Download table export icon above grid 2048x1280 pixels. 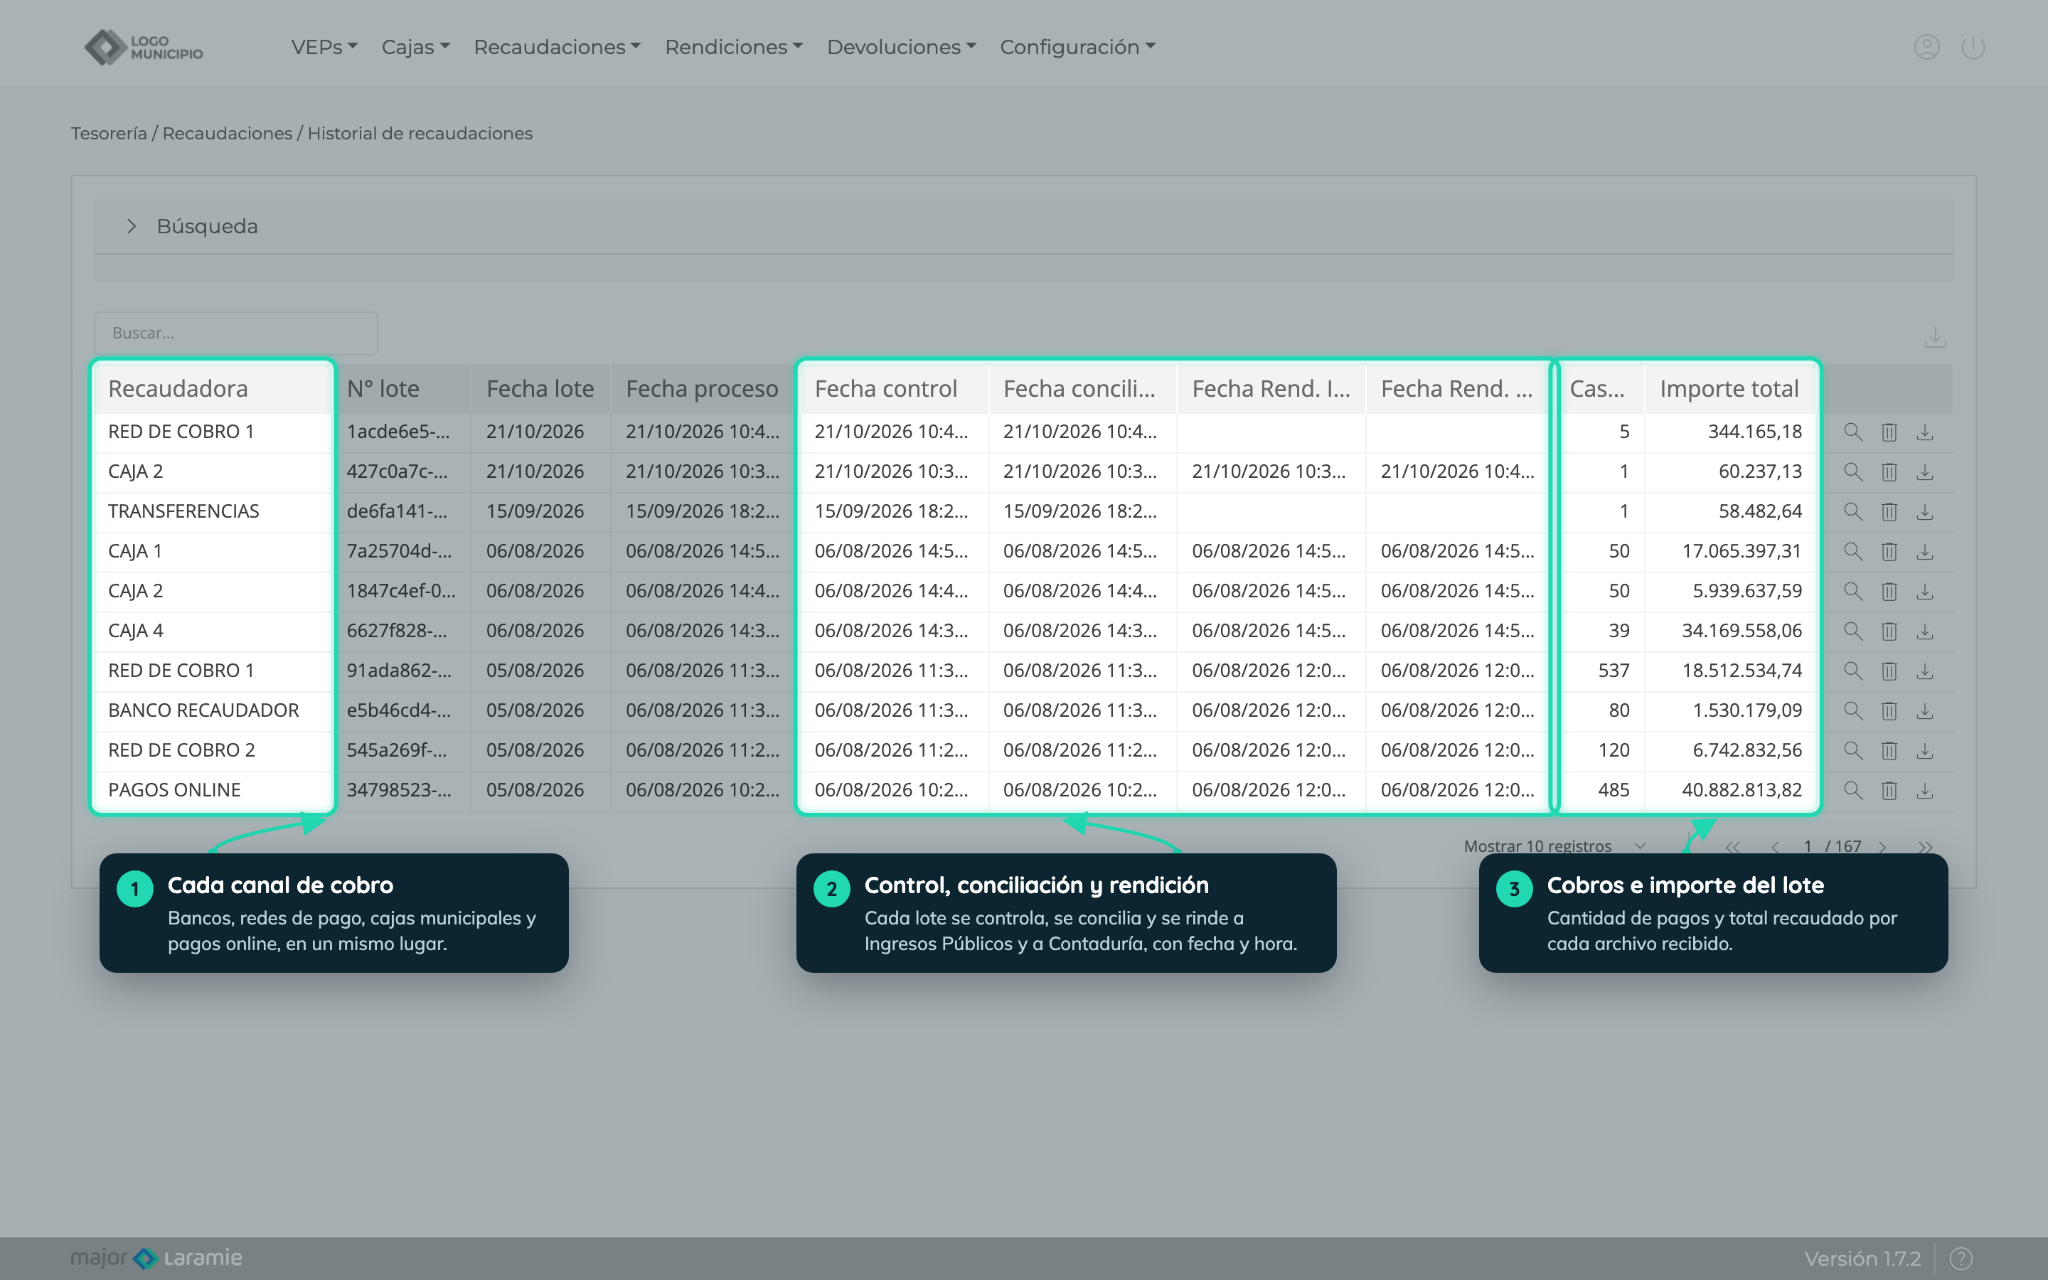coord(1935,337)
